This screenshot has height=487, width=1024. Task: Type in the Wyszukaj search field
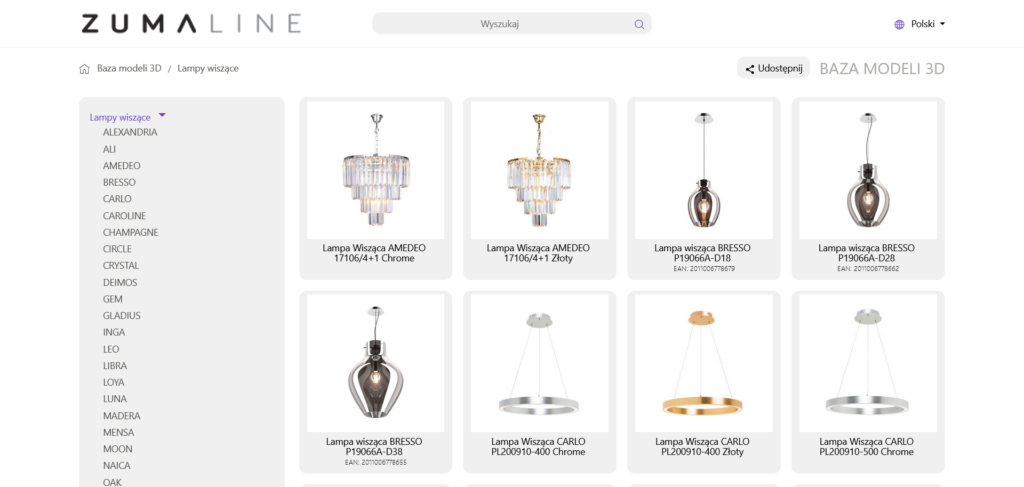click(x=500, y=24)
